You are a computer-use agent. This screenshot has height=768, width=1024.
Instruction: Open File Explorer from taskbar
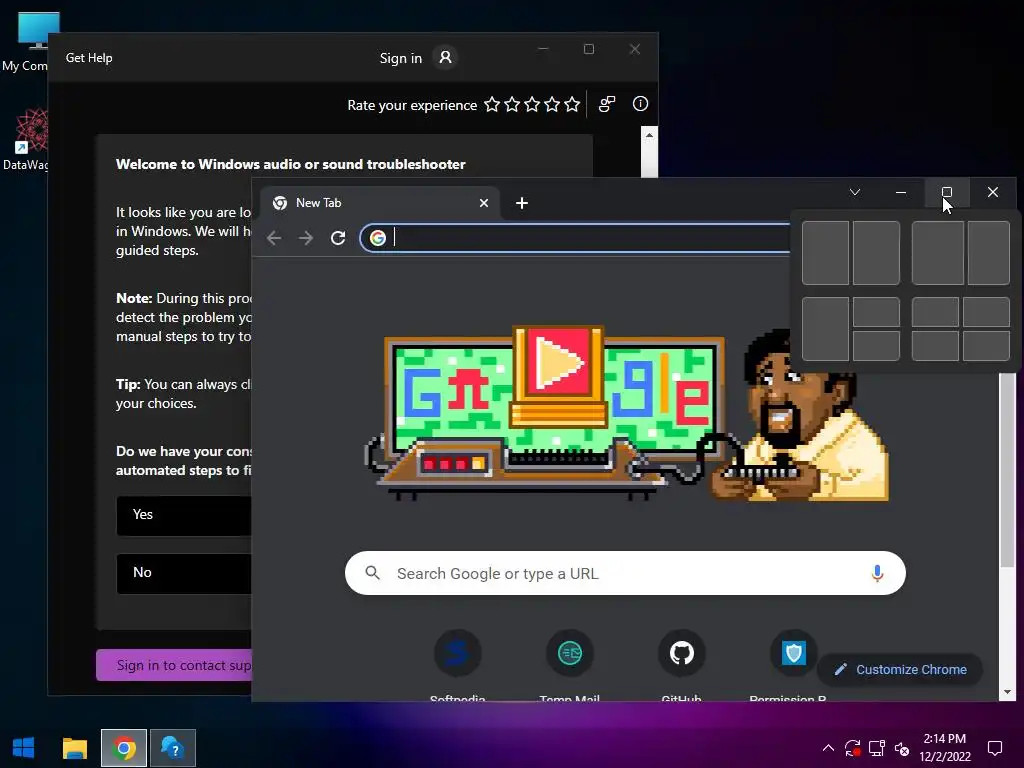point(74,748)
